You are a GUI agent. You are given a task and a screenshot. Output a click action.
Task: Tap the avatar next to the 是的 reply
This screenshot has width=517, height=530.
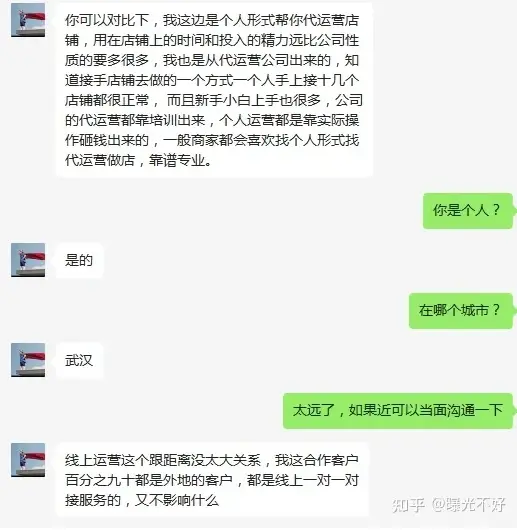point(28,260)
